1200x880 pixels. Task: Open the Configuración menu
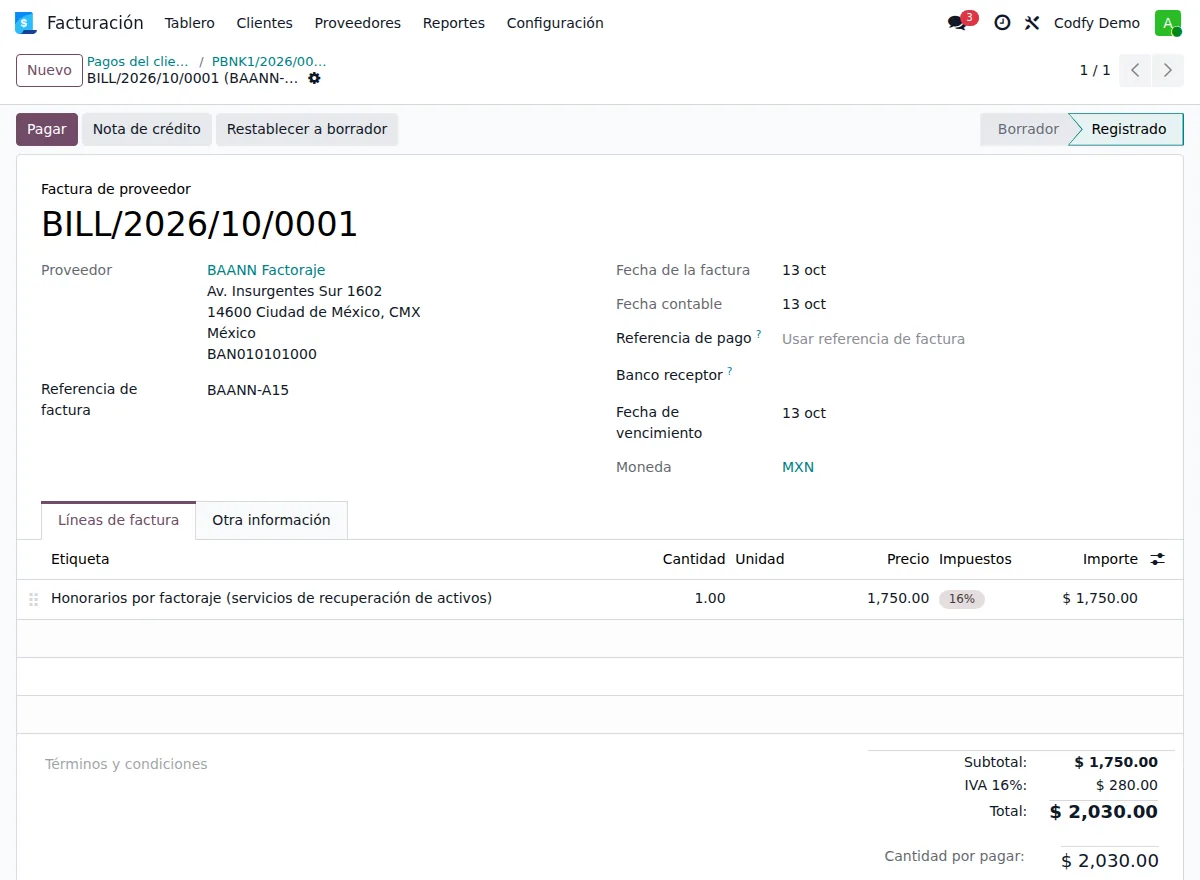tap(555, 23)
